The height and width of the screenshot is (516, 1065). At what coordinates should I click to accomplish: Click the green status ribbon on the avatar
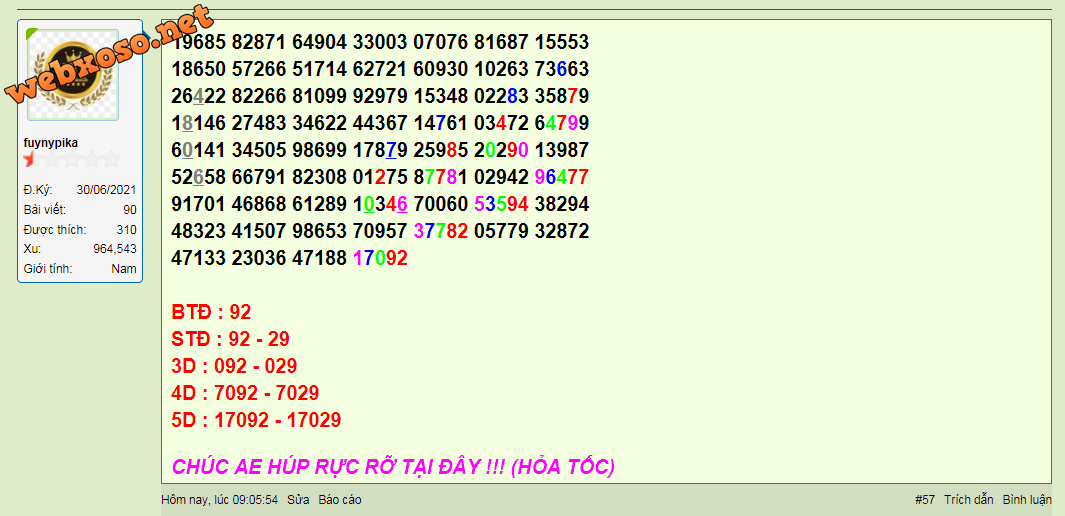tap(32, 35)
